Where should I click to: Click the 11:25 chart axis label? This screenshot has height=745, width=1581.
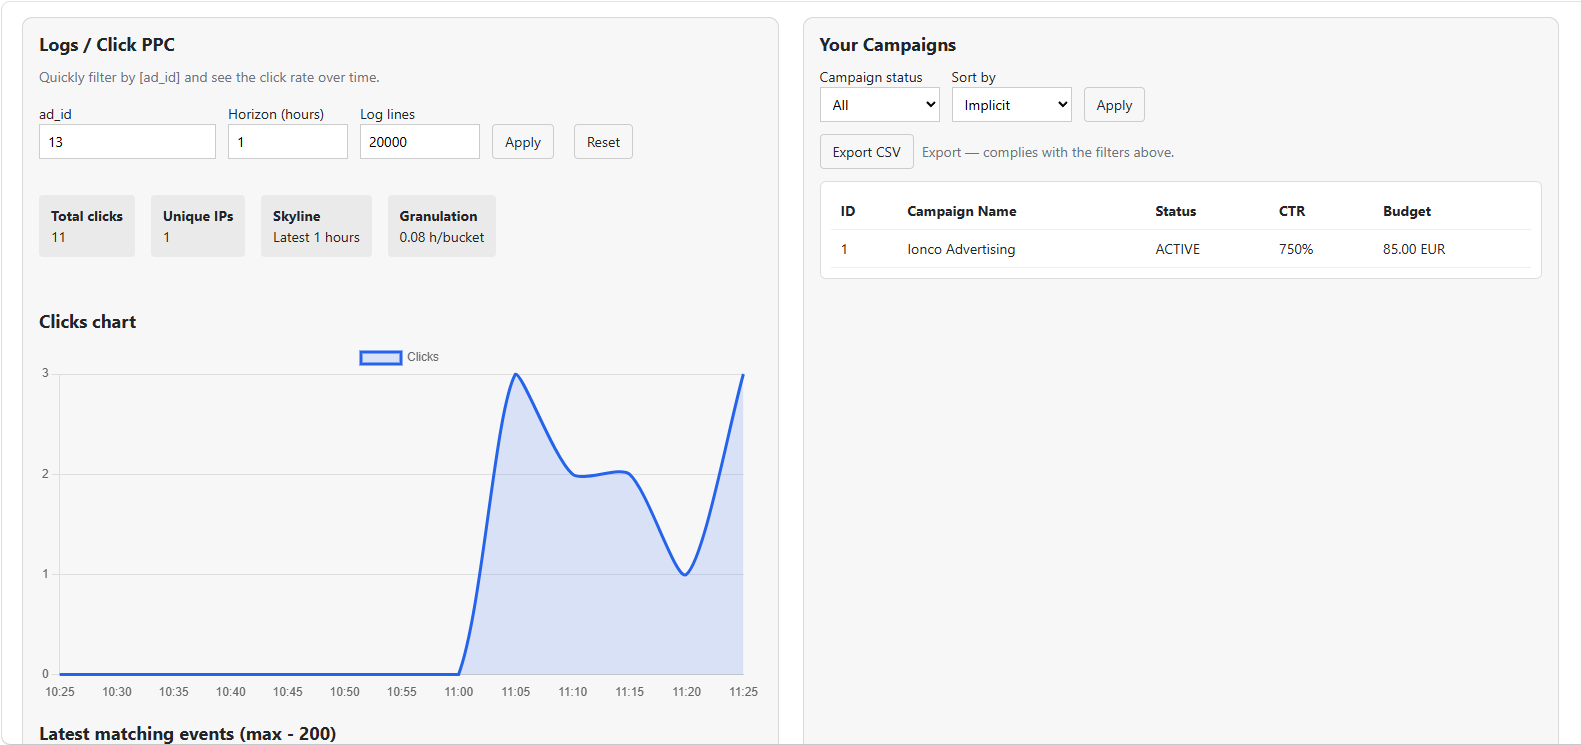click(744, 692)
